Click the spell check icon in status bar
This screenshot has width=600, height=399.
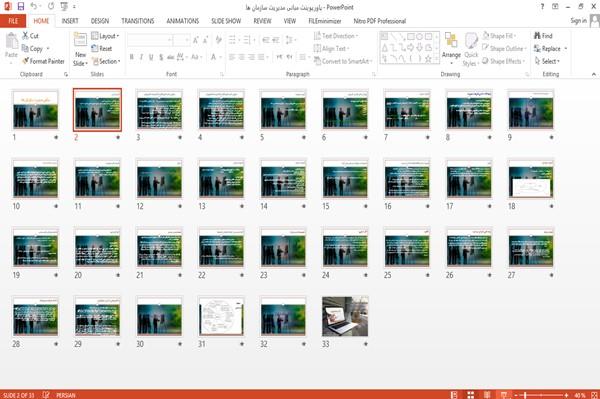(46, 395)
